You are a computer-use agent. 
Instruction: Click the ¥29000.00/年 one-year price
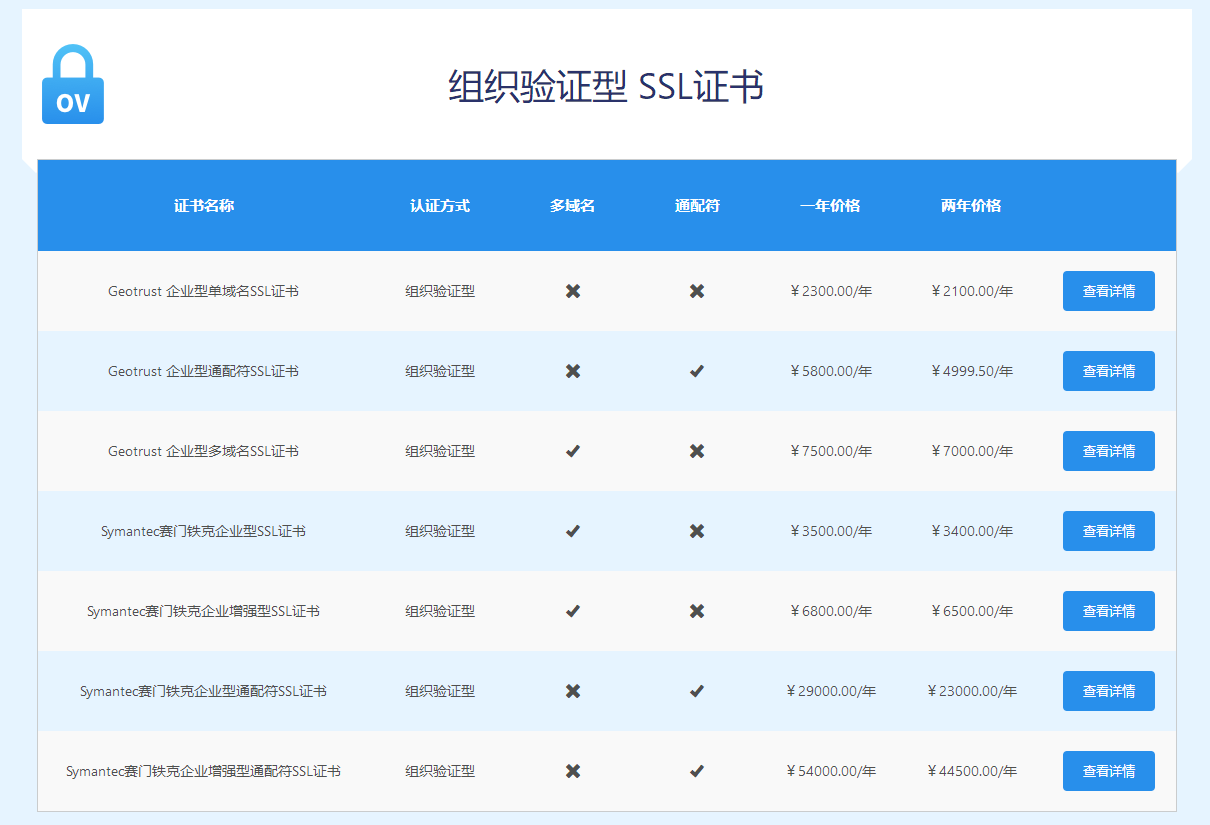831,691
